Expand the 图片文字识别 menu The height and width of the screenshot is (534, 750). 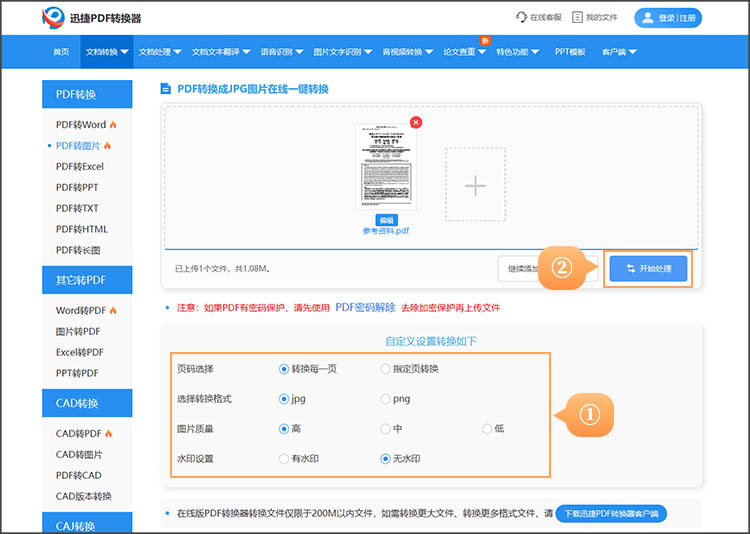[342, 52]
